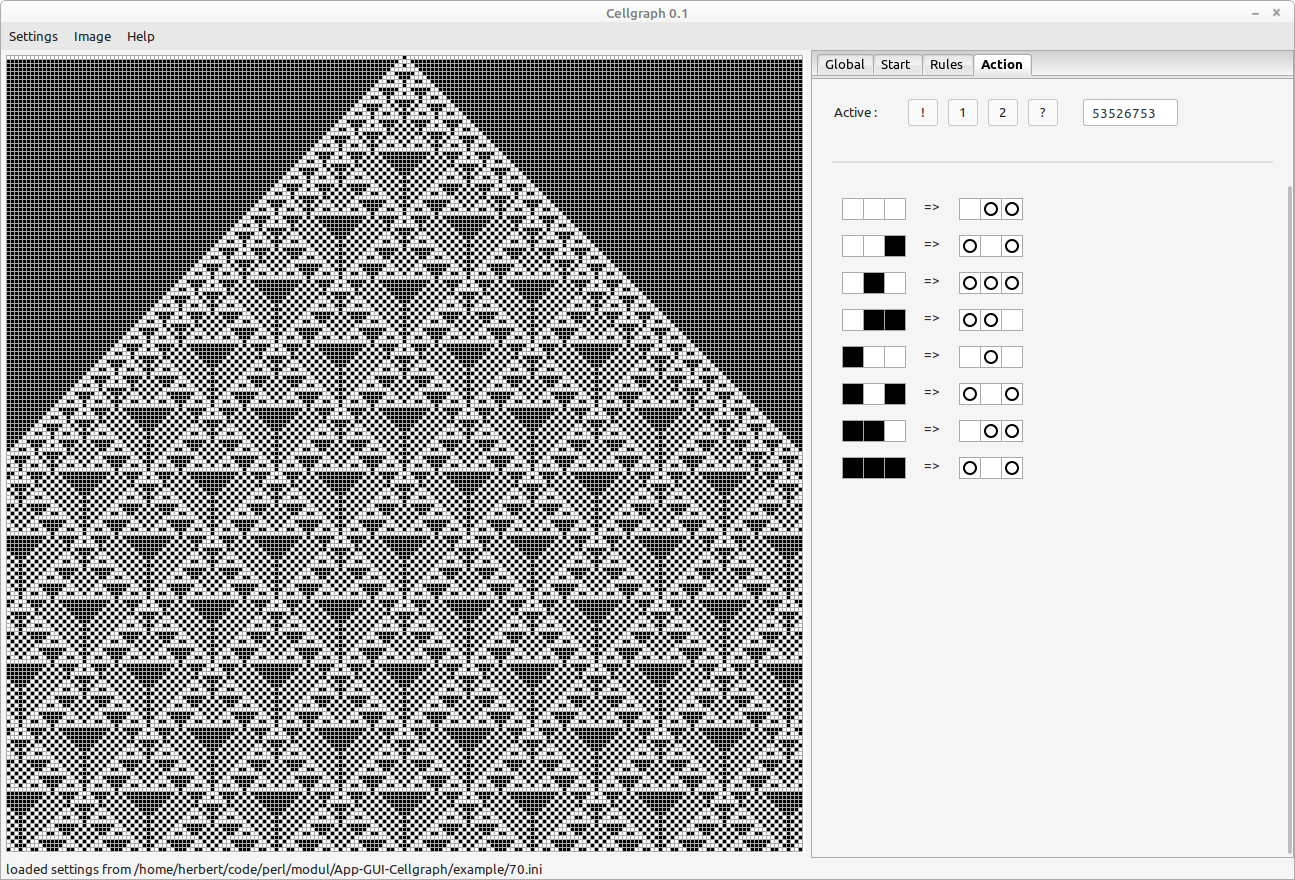
Task: Toggle empty left action cell of black-white-white rule
Action: (x=970, y=357)
